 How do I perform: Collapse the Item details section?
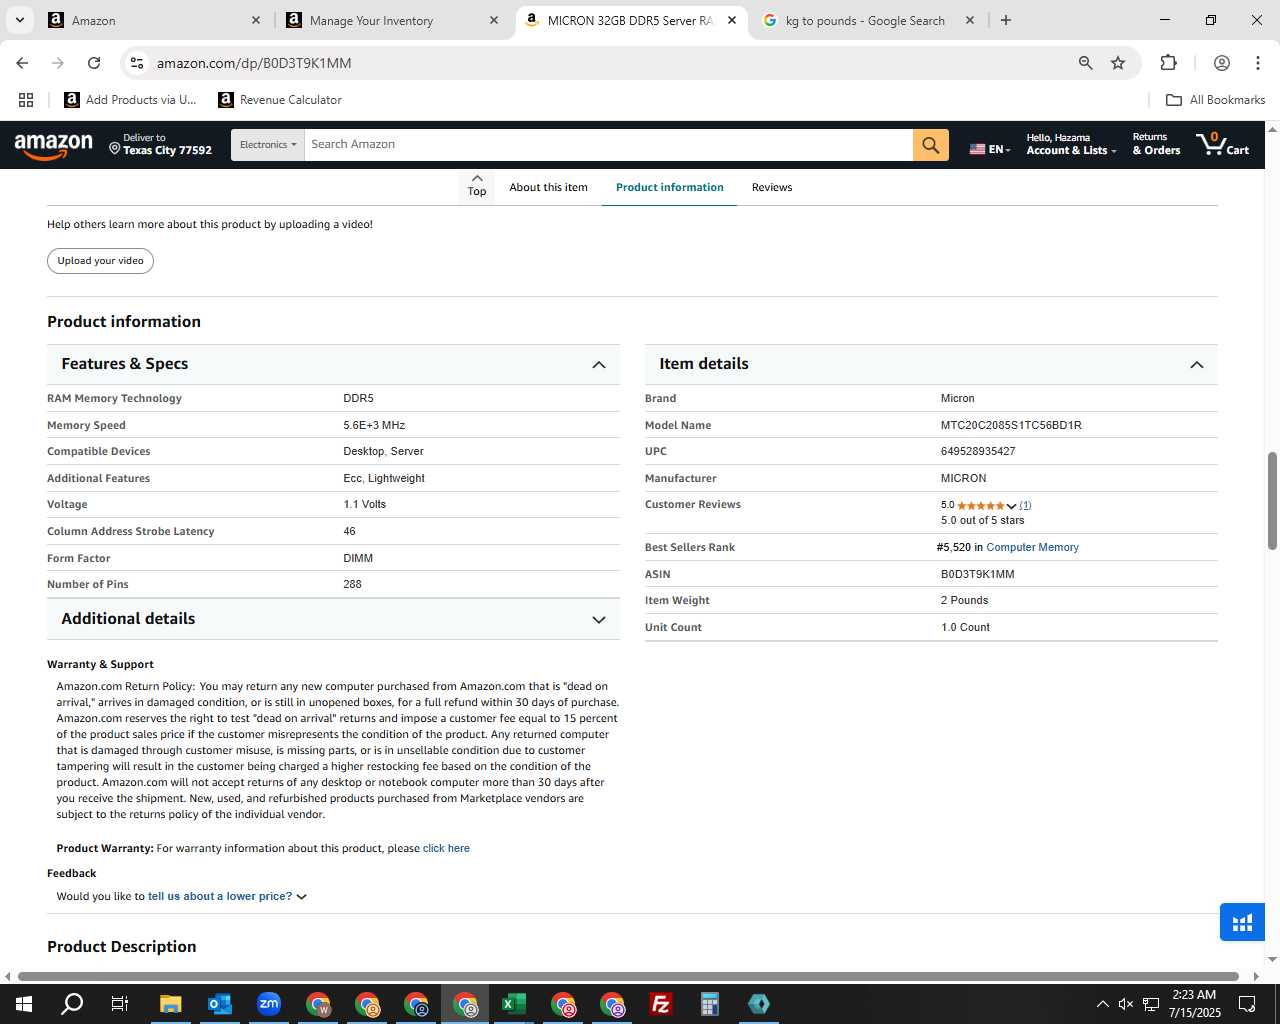pos(1197,365)
